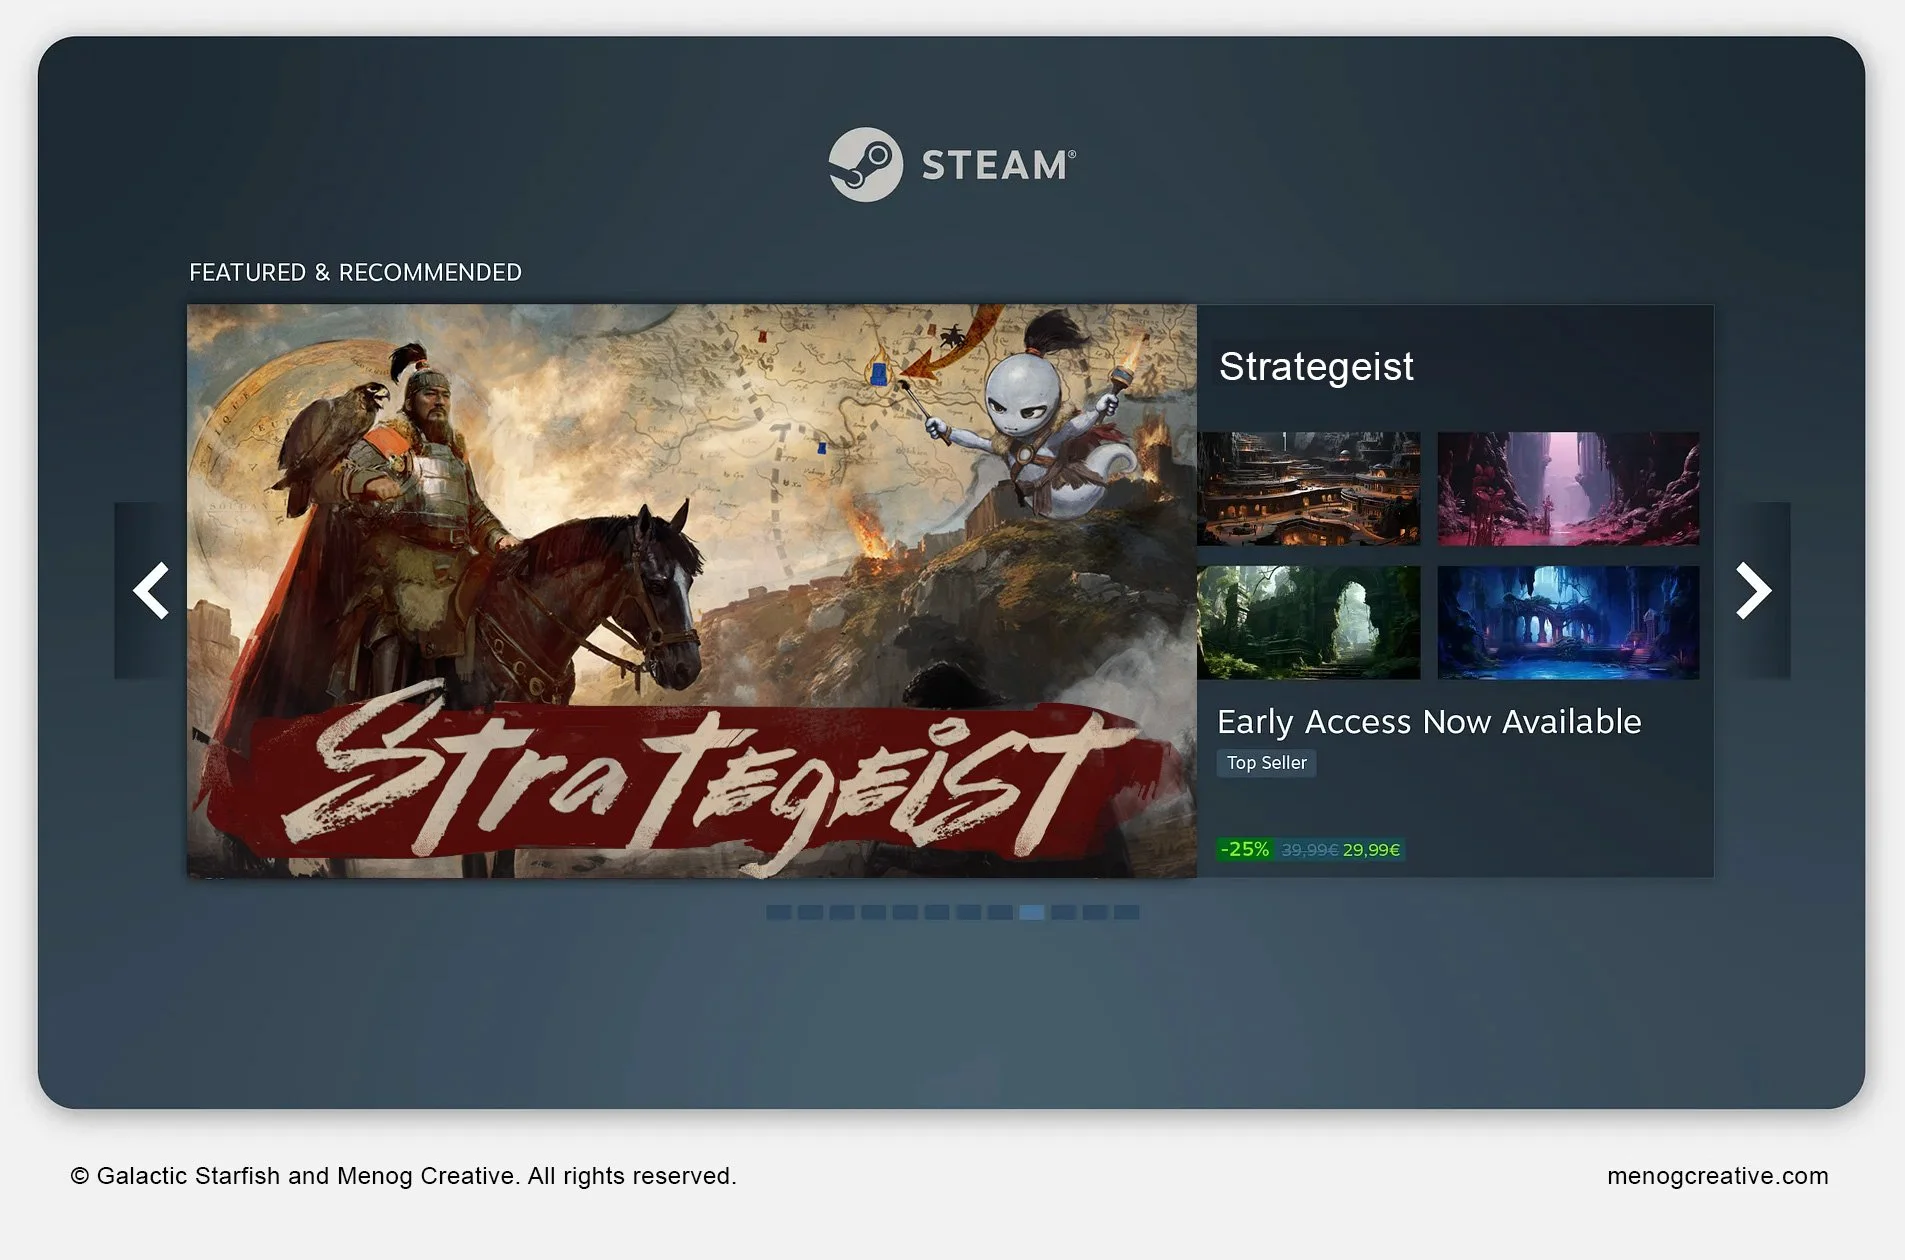
Task: Select the top-left city screenshot thumbnail
Action: point(1310,487)
